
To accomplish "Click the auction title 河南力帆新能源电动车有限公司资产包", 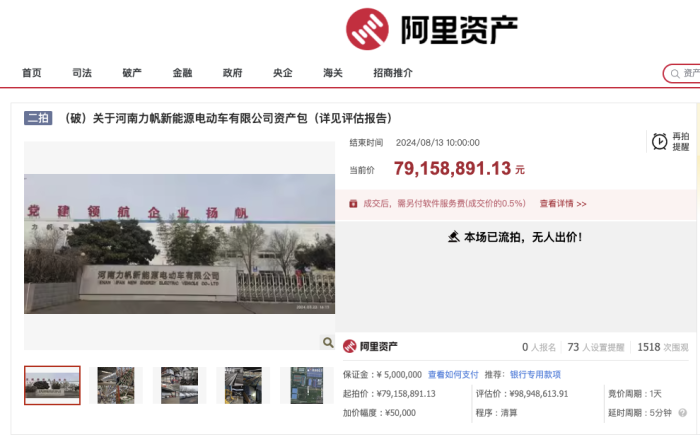I will click(x=228, y=118).
